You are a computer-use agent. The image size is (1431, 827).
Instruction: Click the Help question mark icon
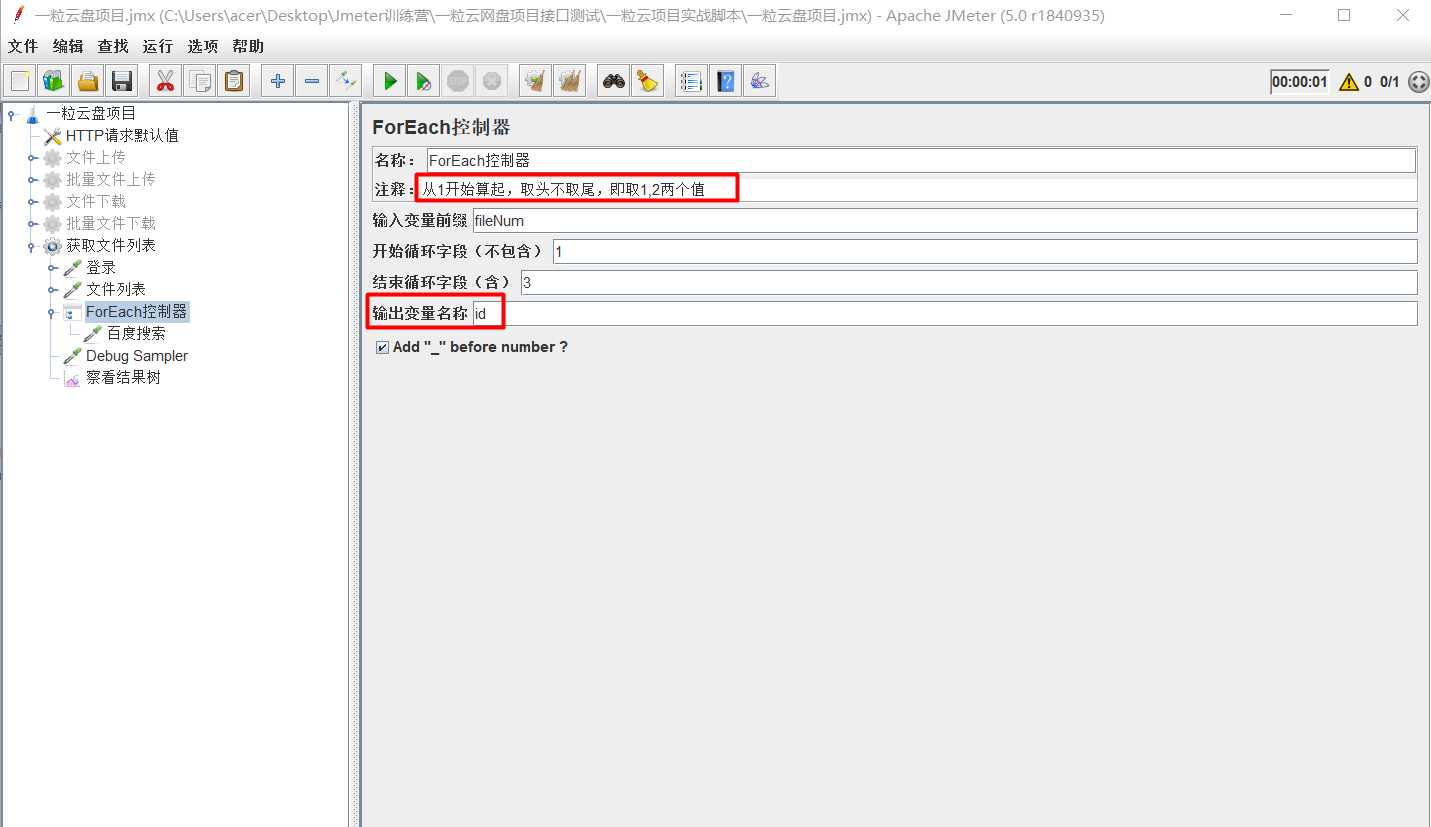point(725,81)
